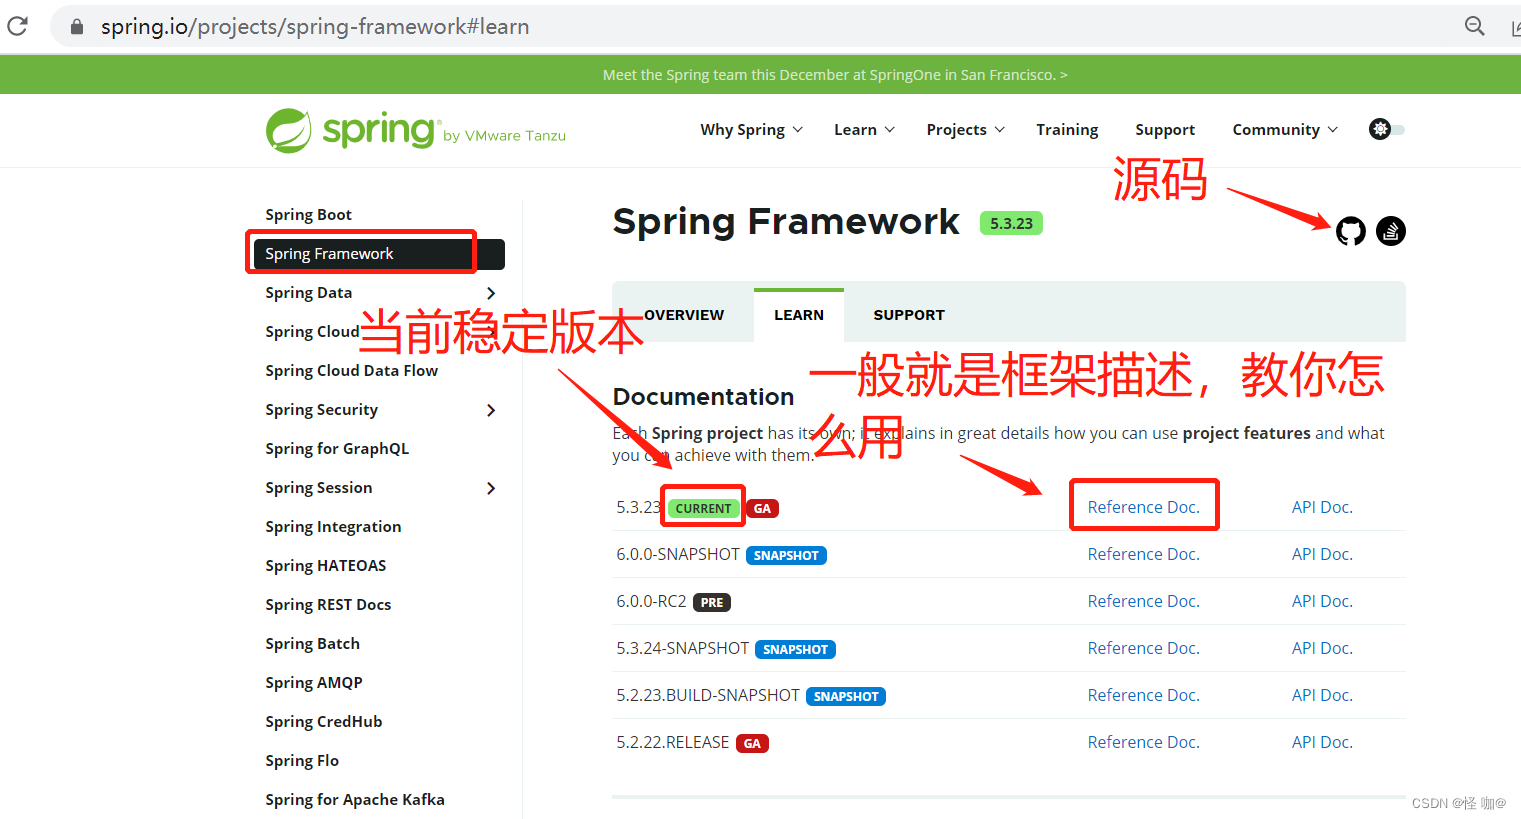Click the Spring Framework page title
The image size is (1521, 819).
click(x=786, y=222)
